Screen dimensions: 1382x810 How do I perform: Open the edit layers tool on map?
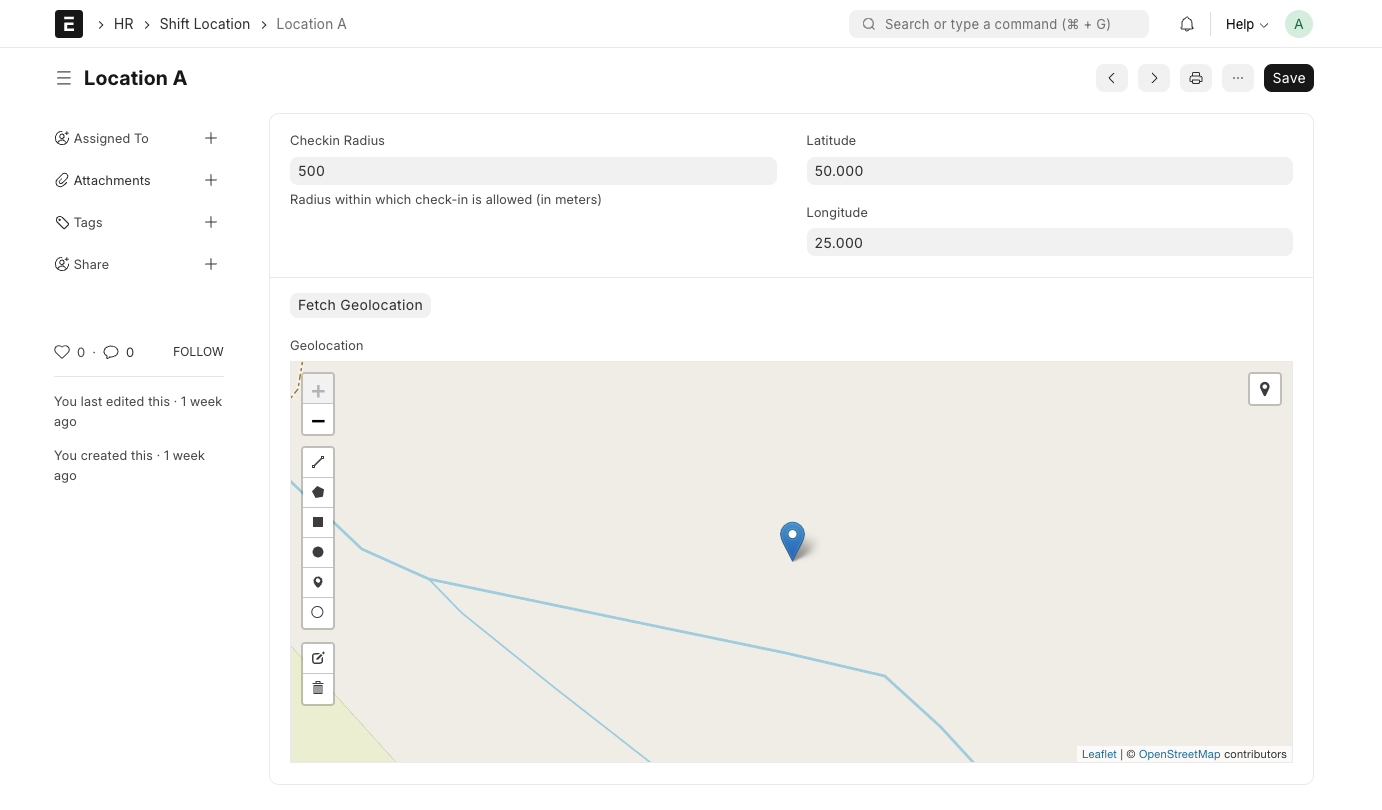pyautogui.click(x=318, y=658)
